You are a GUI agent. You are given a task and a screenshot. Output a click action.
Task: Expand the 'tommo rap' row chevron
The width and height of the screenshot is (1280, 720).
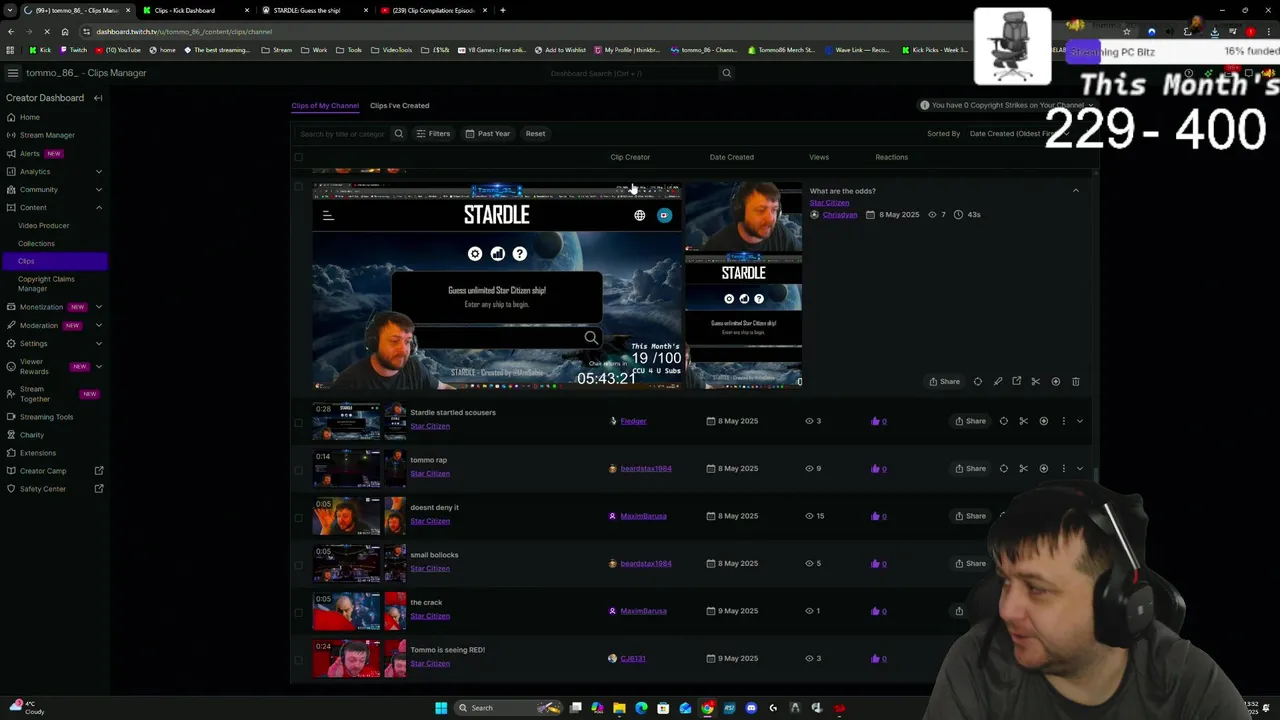[x=1079, y=469]
